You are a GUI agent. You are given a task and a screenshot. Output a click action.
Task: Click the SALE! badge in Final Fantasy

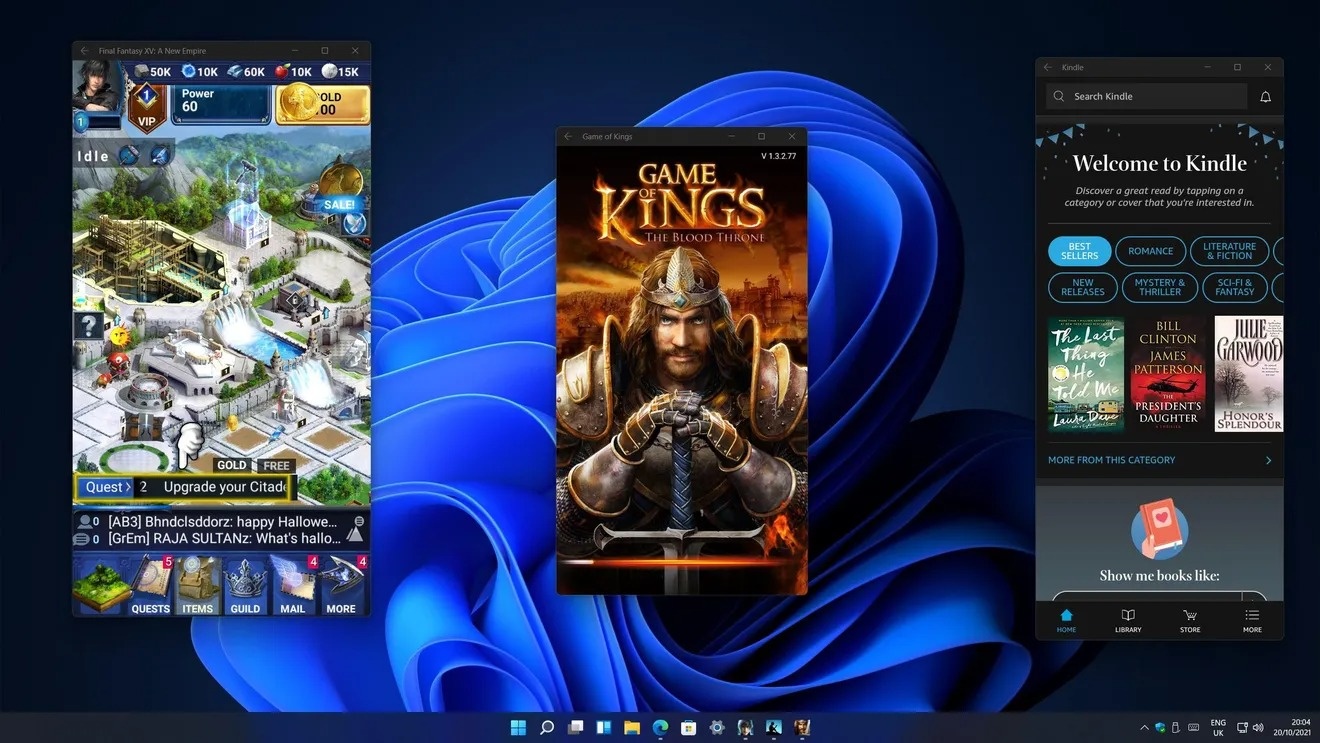pos(339,204)
